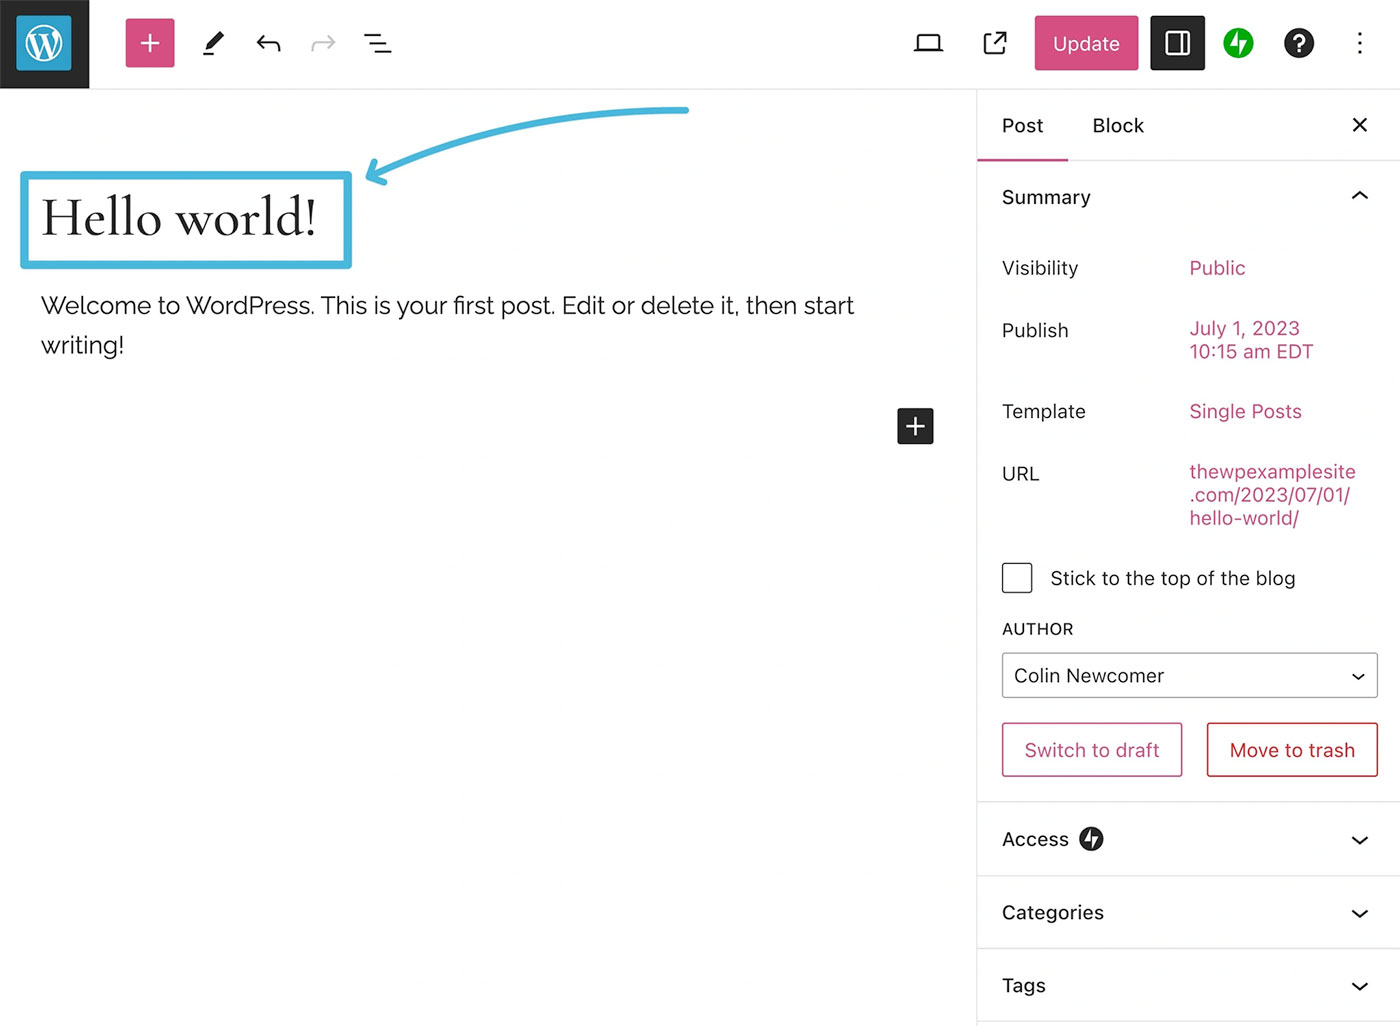
Task: Switch to the Post tab
Action: click(1022, 126)
